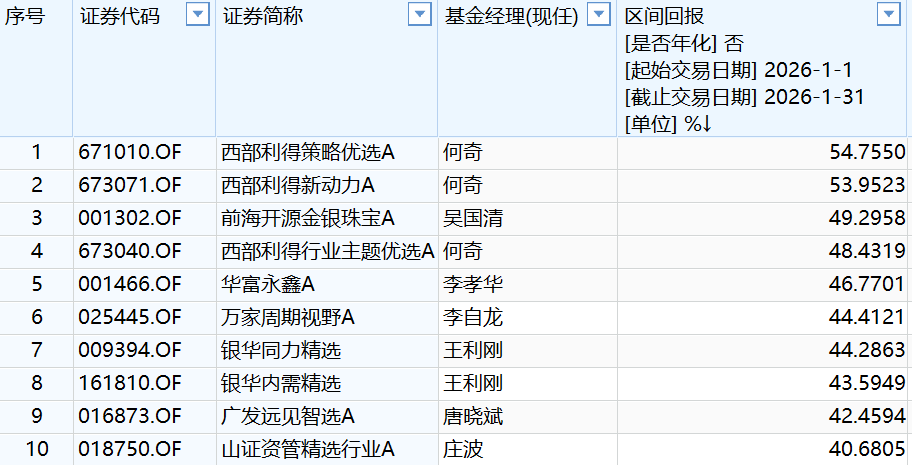Click manager name 李孝华
This screenshot has height=465, width=912.
coord(473,284)
